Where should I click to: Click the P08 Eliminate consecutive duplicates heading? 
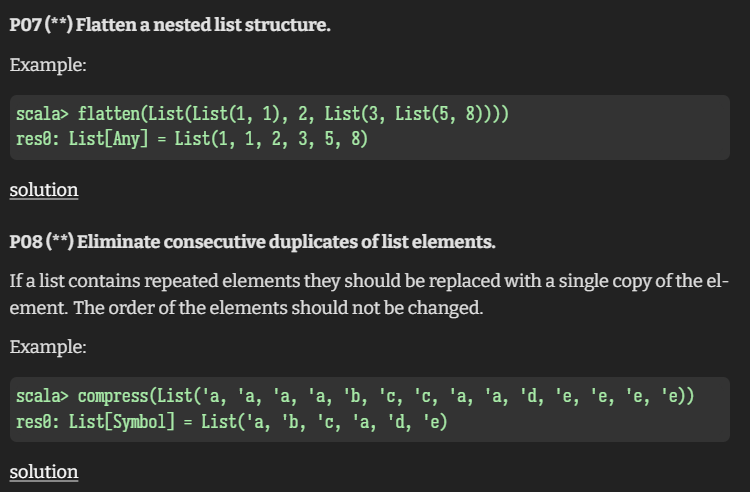tap(253, 241)
